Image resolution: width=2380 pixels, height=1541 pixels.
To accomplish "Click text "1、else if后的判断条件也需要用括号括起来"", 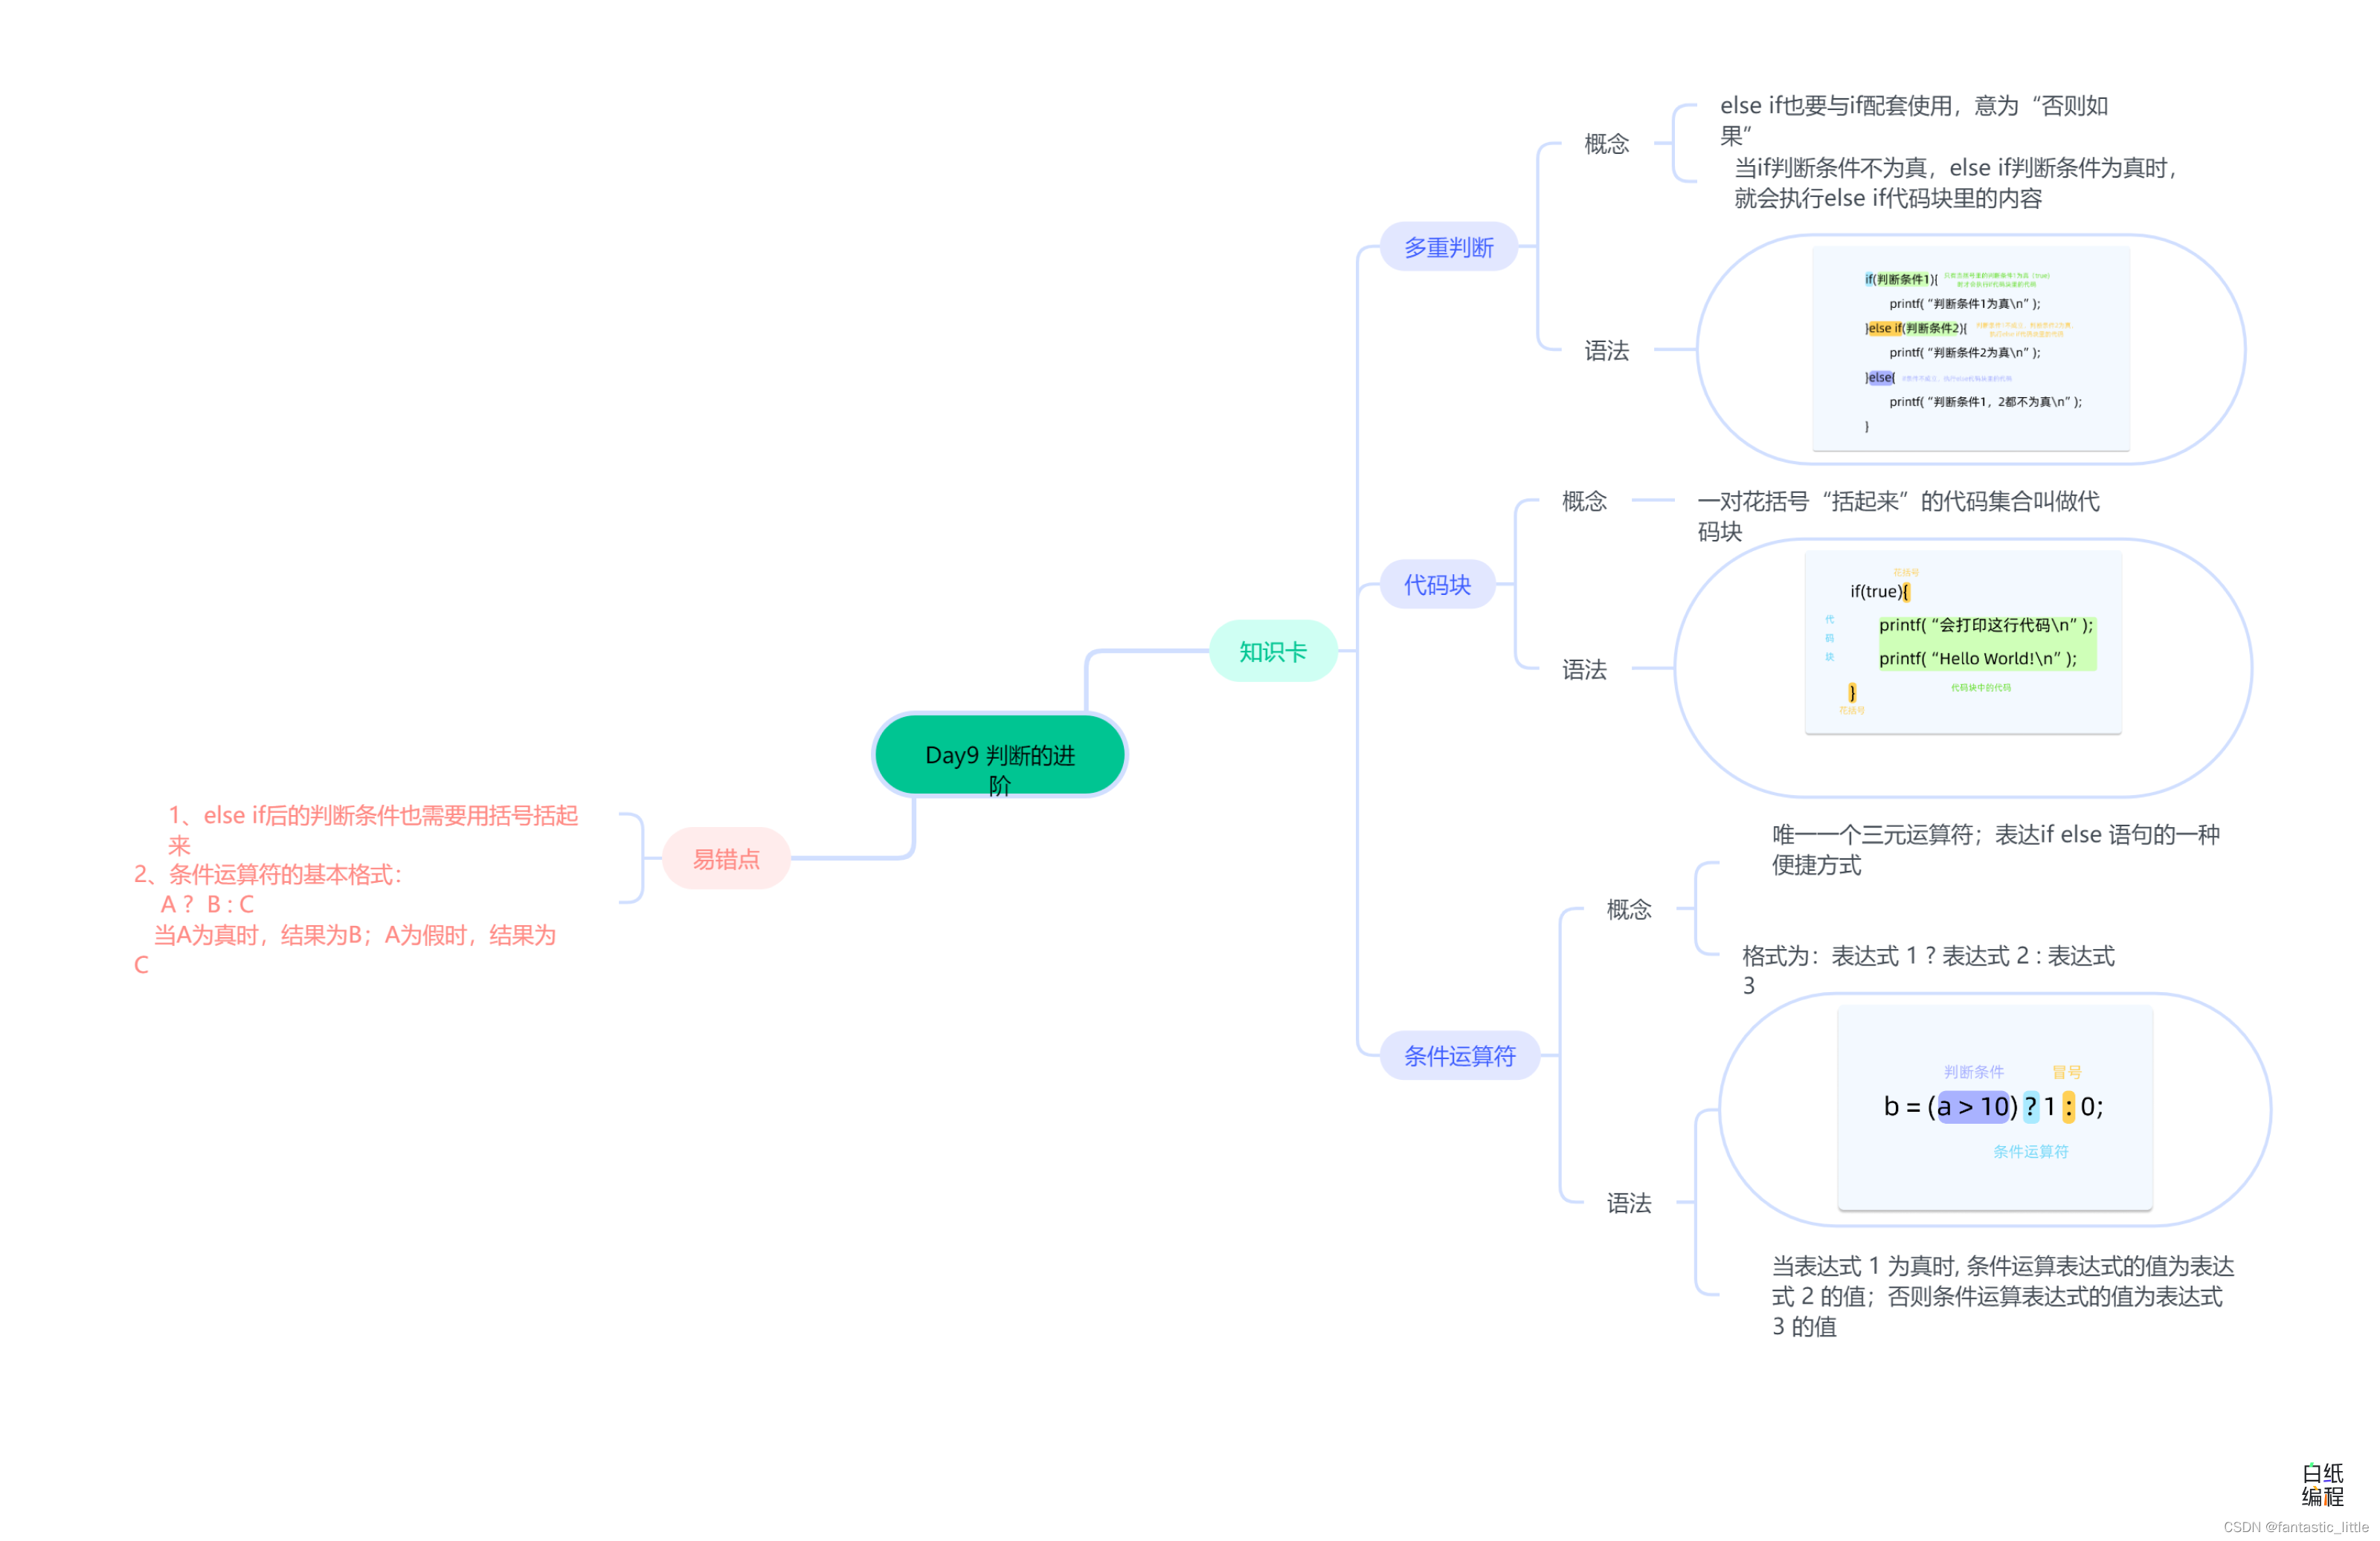I will (x=372, y=830).
